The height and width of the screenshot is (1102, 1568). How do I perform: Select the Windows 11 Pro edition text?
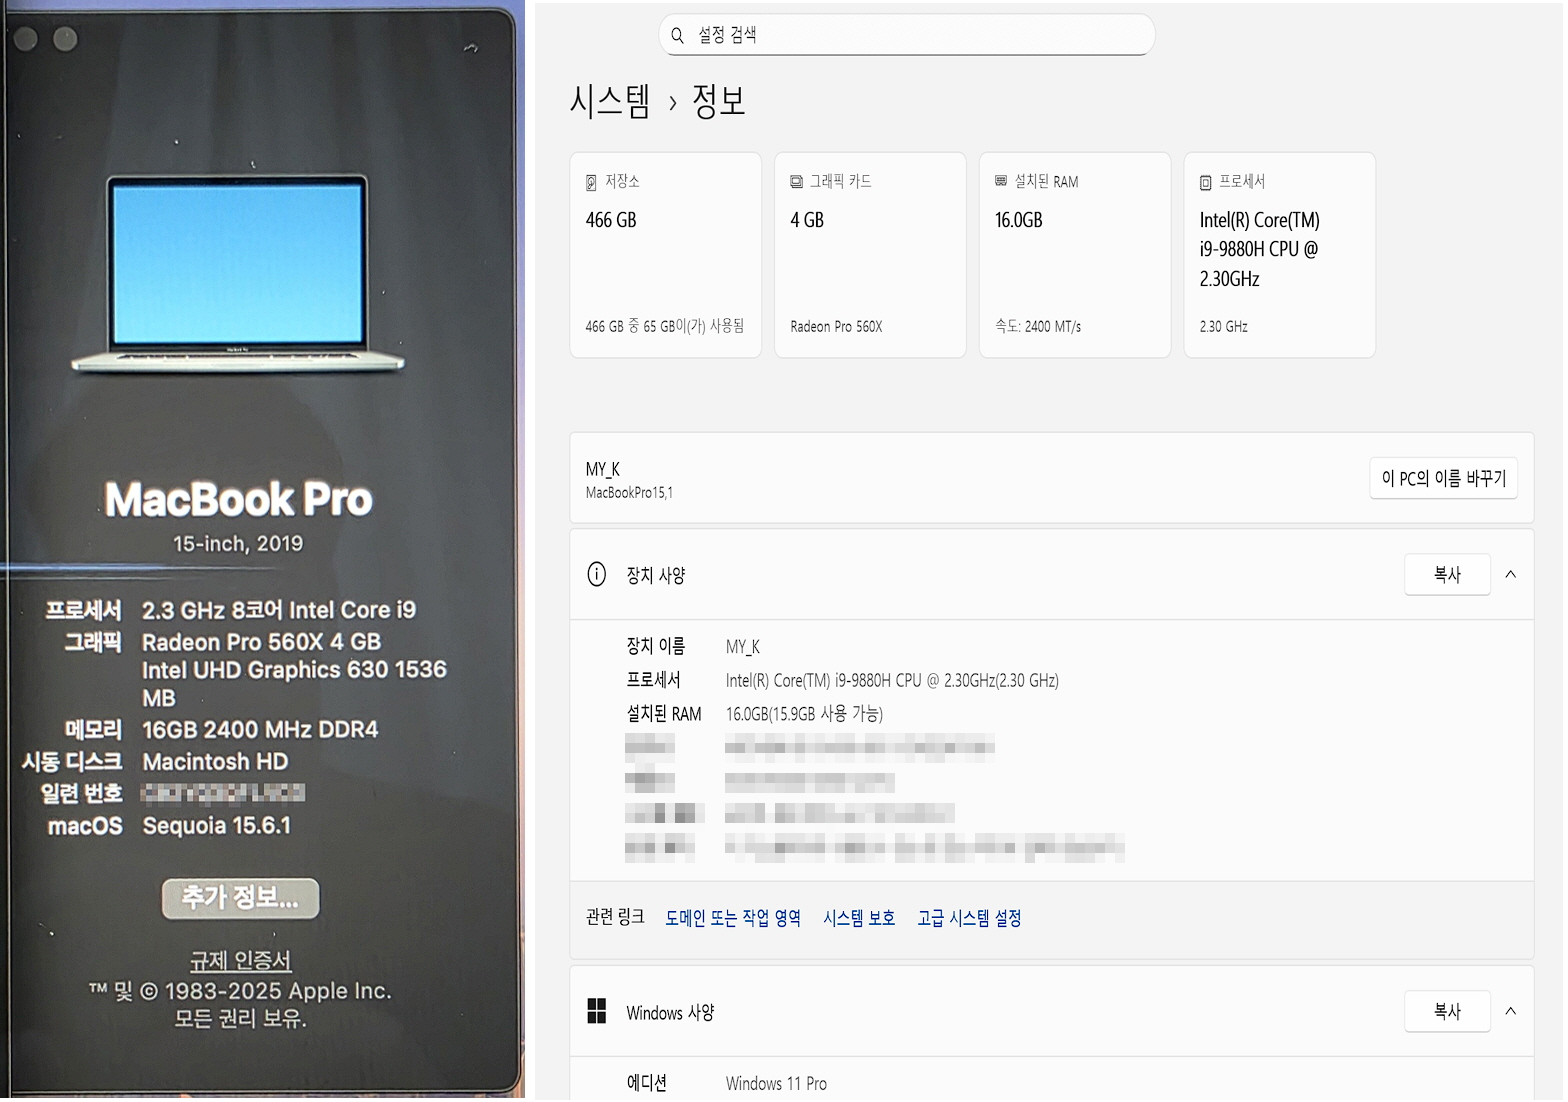click(776, 1084)
